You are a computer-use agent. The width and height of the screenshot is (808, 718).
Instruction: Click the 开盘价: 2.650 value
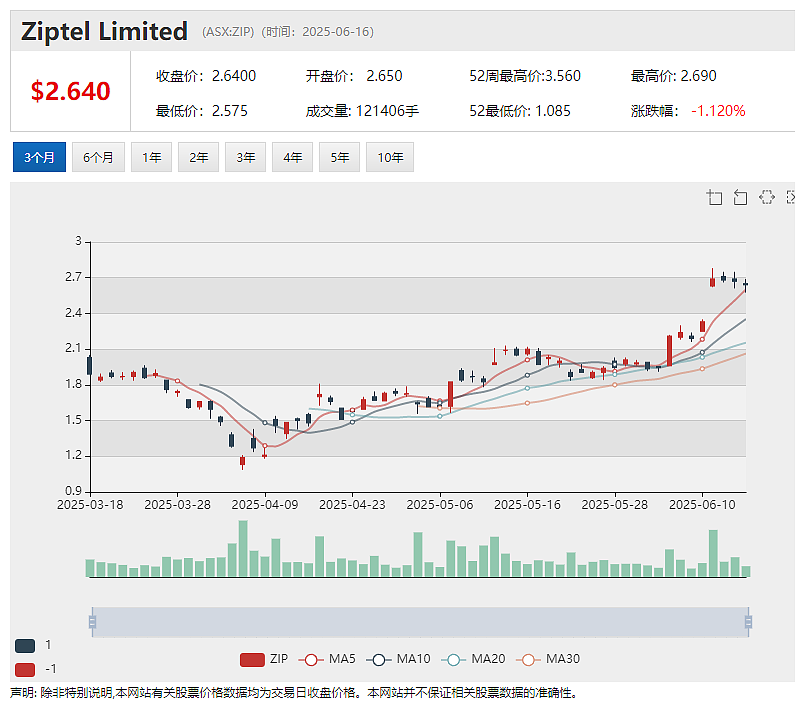[354, 76]
